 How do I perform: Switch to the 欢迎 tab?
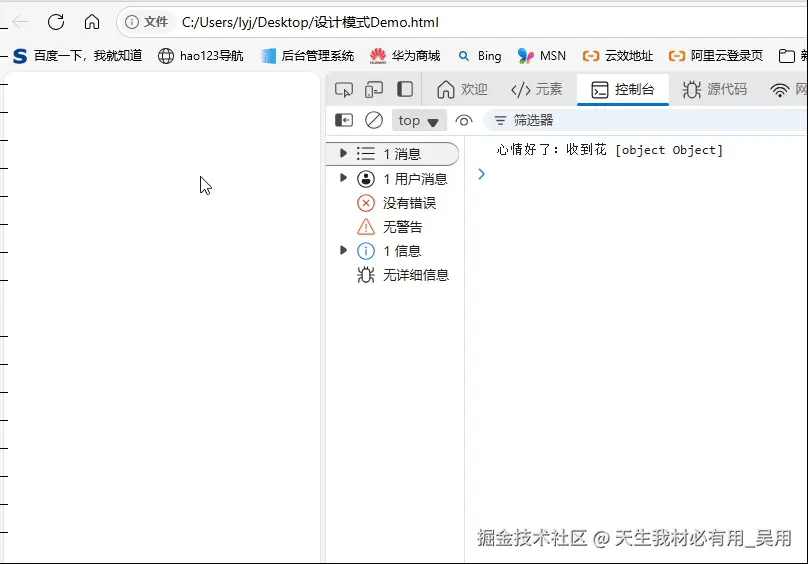tap(462, 89)
